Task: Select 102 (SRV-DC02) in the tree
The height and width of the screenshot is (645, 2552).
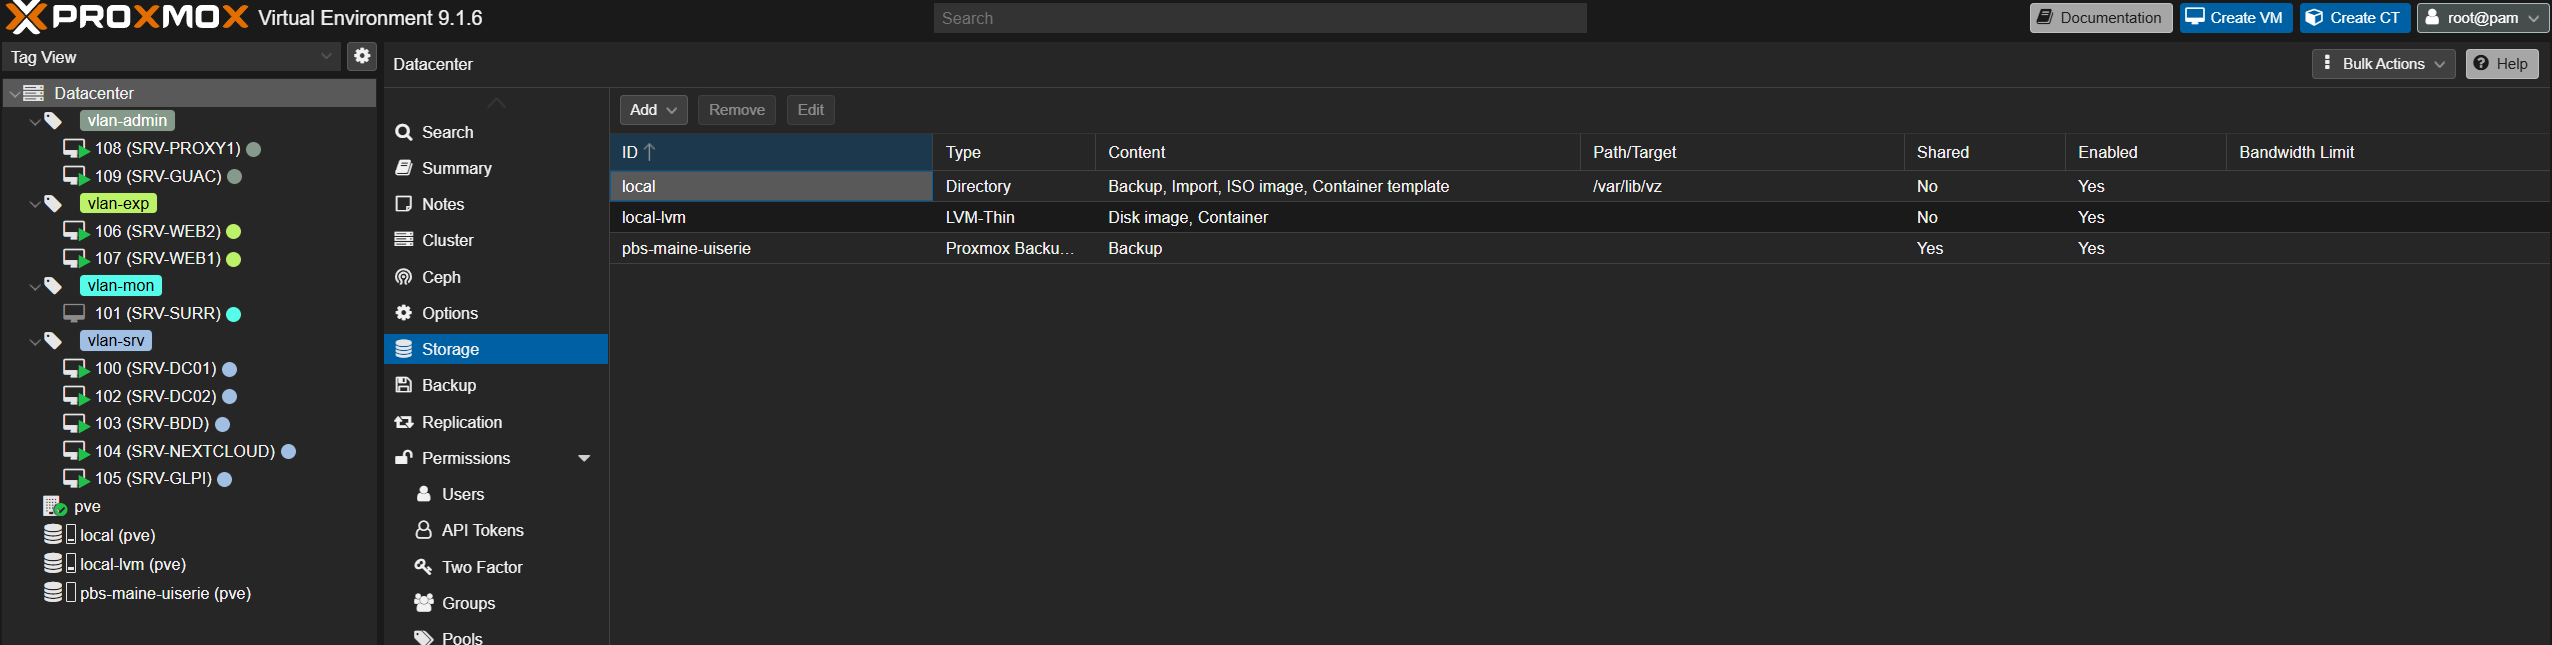Action: 156,396
